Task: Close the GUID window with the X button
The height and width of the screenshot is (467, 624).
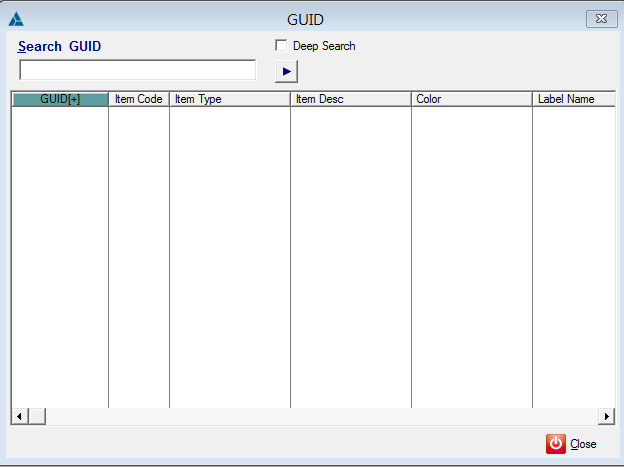Action: pos(600,19)
